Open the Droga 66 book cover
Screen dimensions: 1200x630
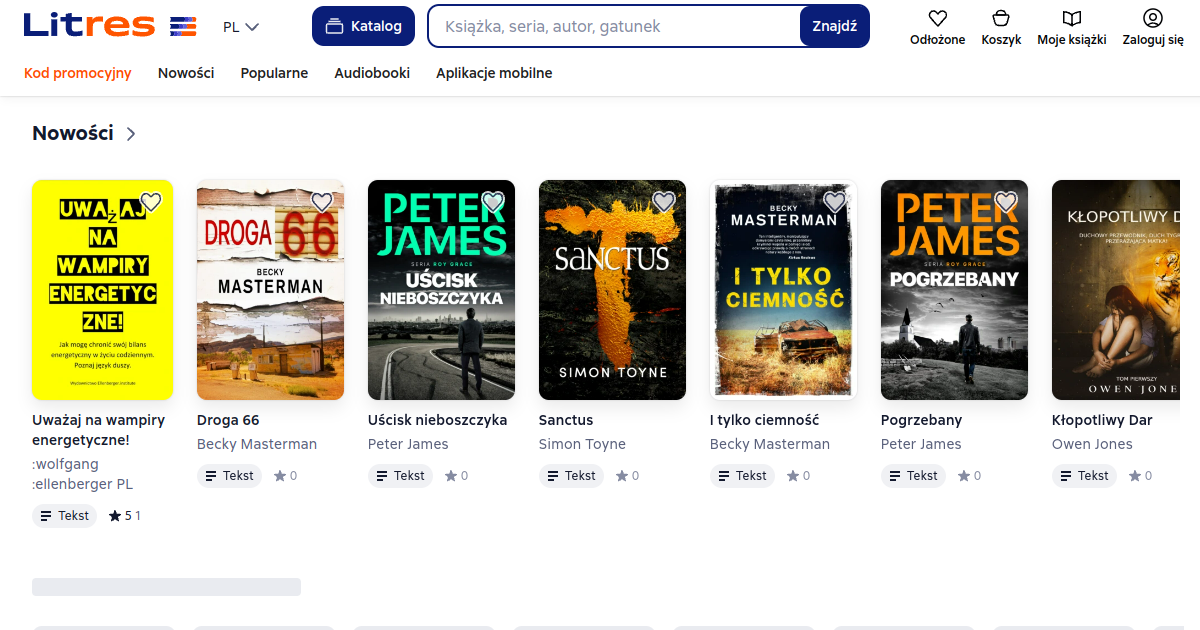coord(270,290)
